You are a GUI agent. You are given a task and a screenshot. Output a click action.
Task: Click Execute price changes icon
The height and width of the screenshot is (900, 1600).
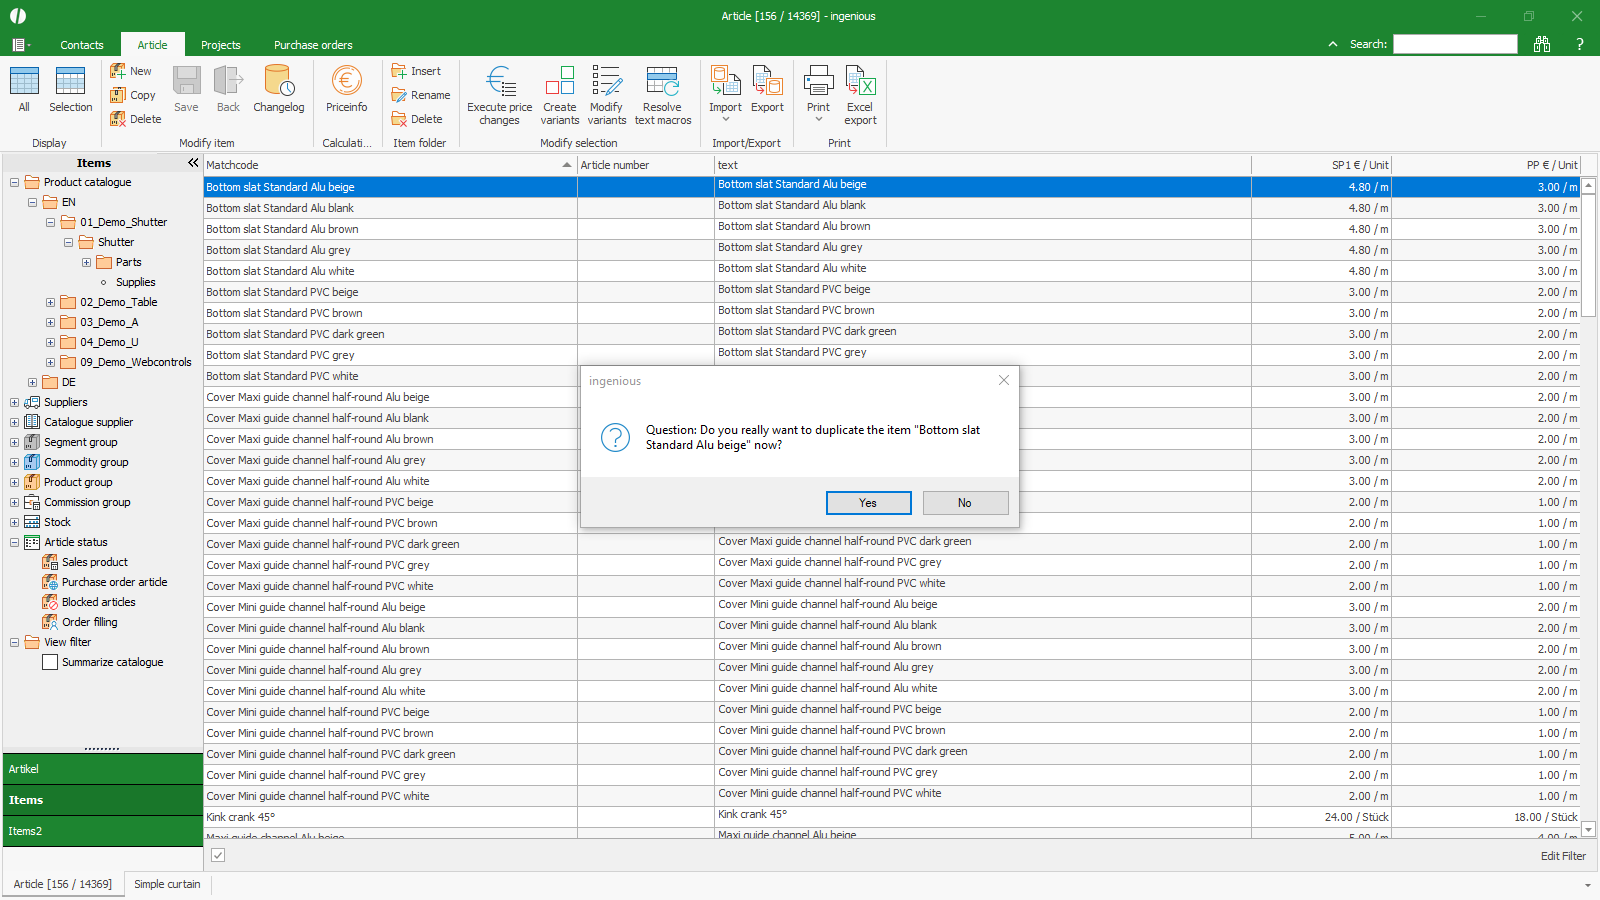click(x=499, y=82)
